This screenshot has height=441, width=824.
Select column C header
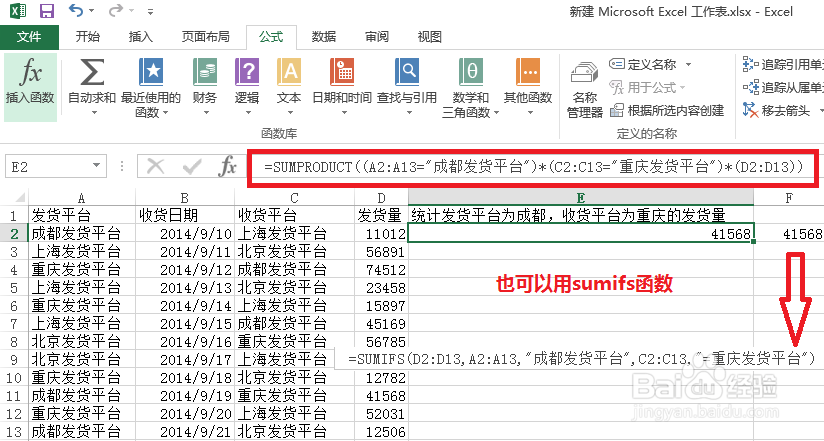click(x=294, y=198)
